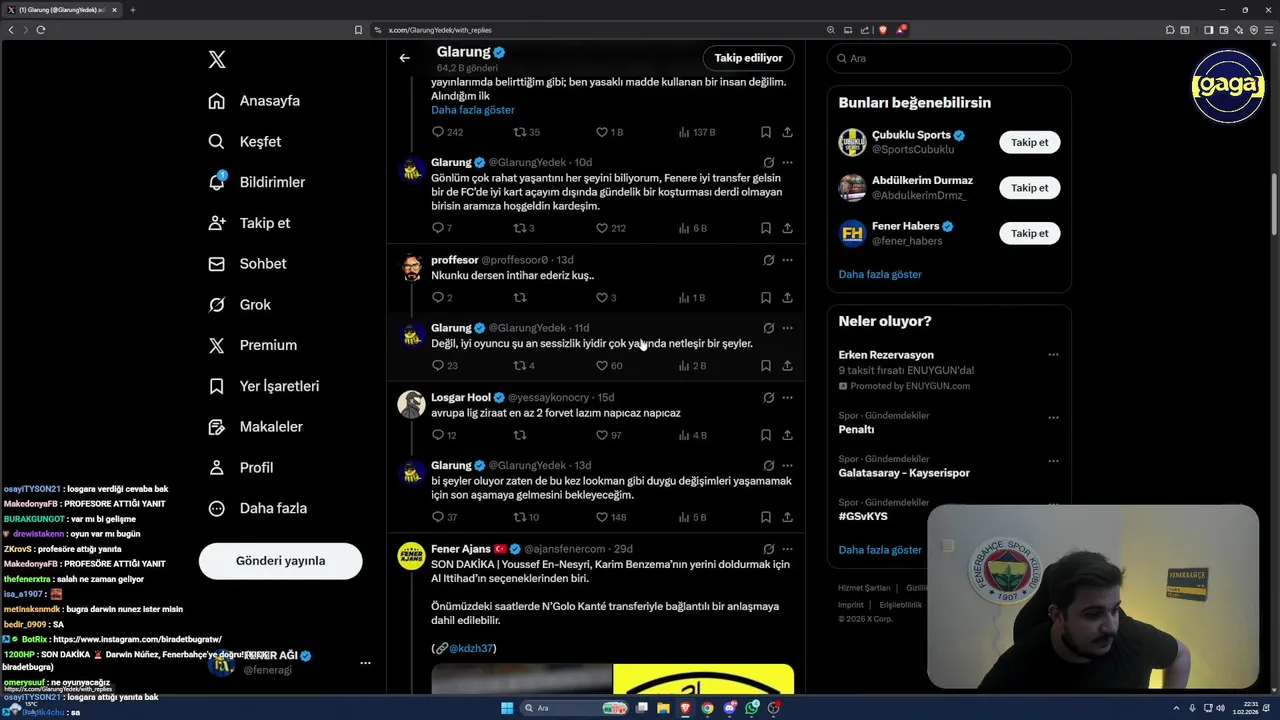The width and height of the screenshot is (1280, 720).
Task: Bookmark the bi şeyler oluyor post
Action: 766,517
